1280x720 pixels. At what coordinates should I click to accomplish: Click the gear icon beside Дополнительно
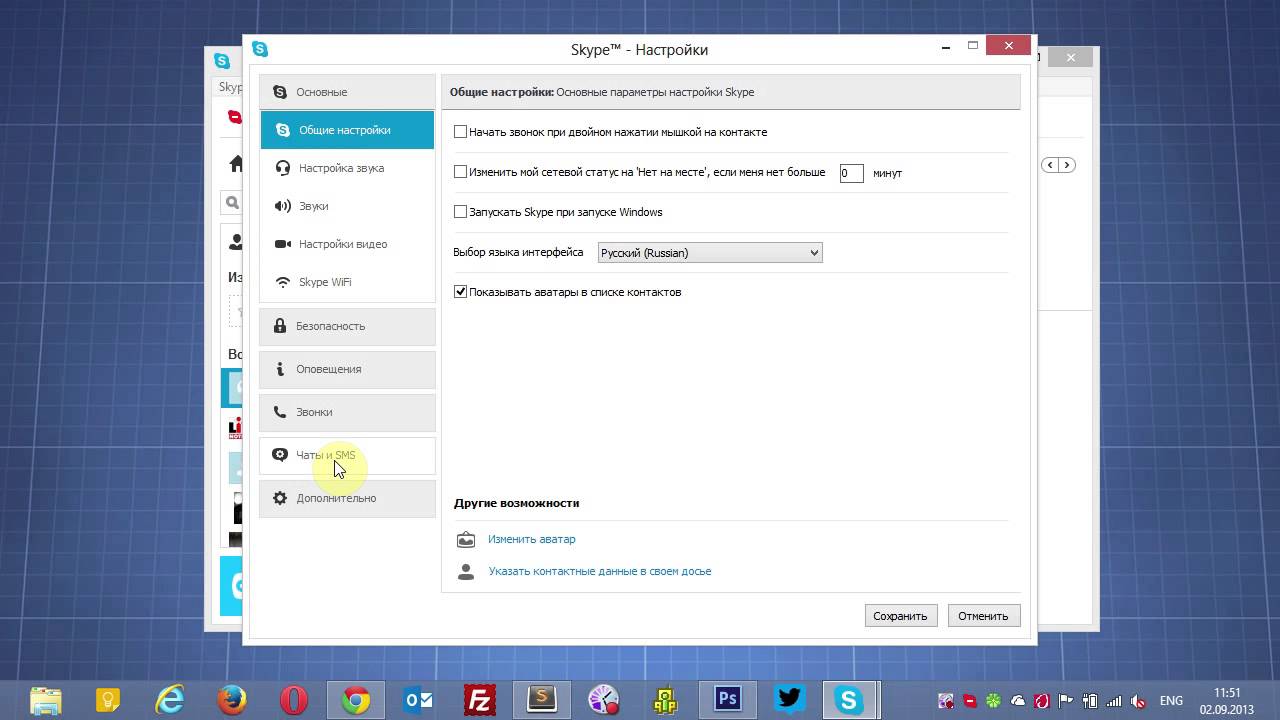click(x=280, y=498)
